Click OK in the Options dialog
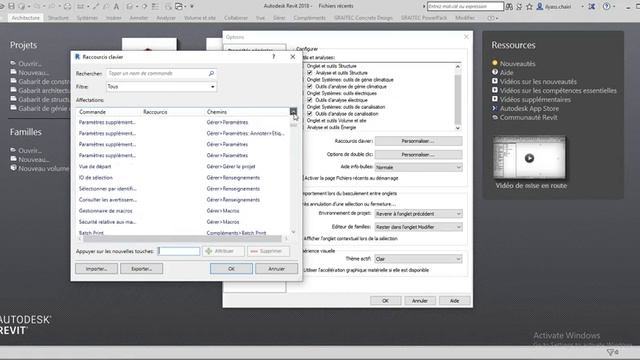Viewport: 640px width, 360px height. (x=385, y=301)
